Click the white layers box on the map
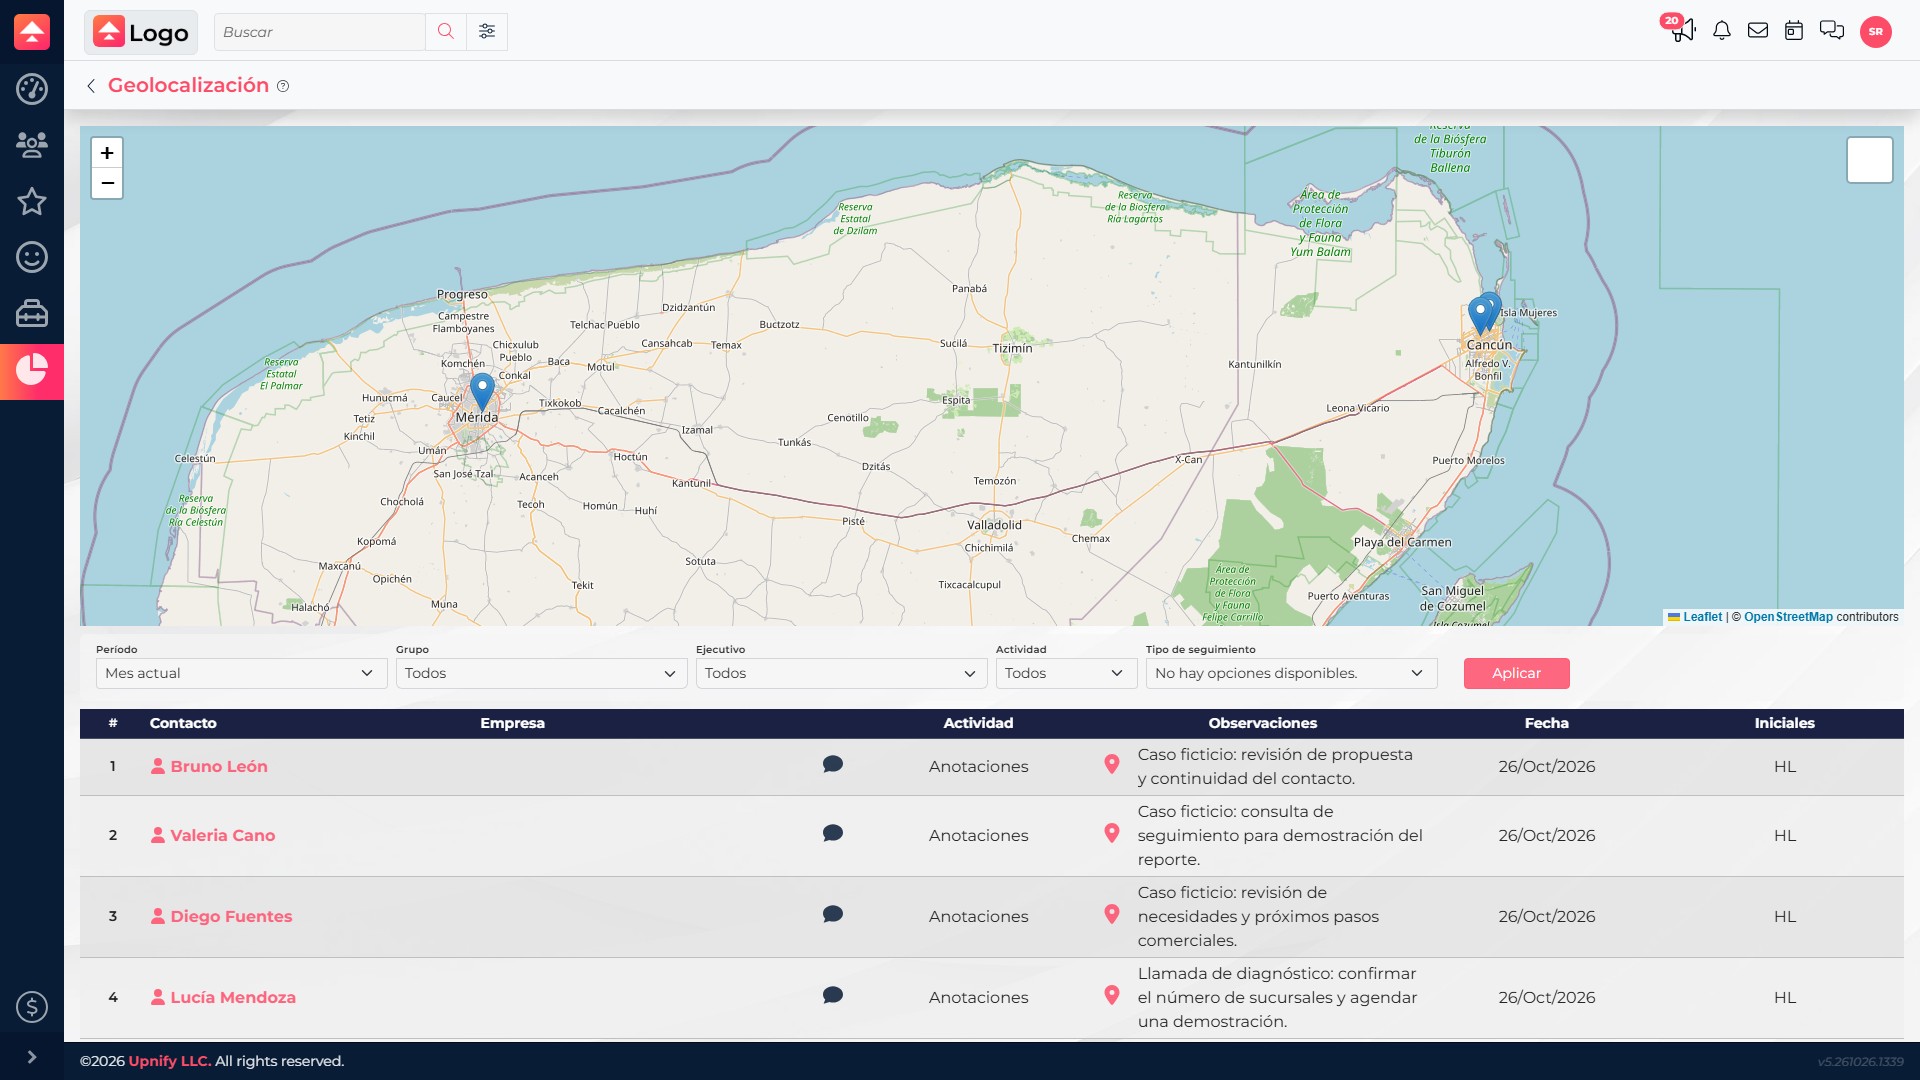Screen dimensions: 1920x1080 1870,160
